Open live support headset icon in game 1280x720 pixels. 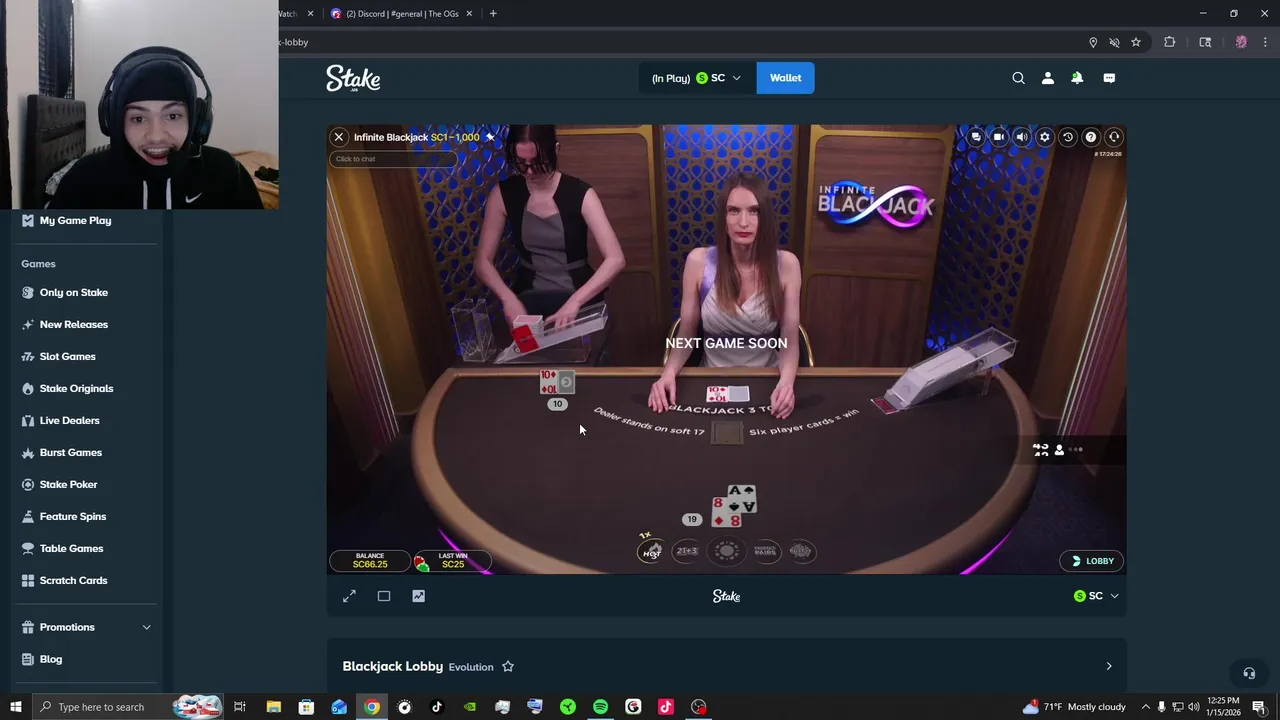pyautogui.click(x=1114, y=137)
